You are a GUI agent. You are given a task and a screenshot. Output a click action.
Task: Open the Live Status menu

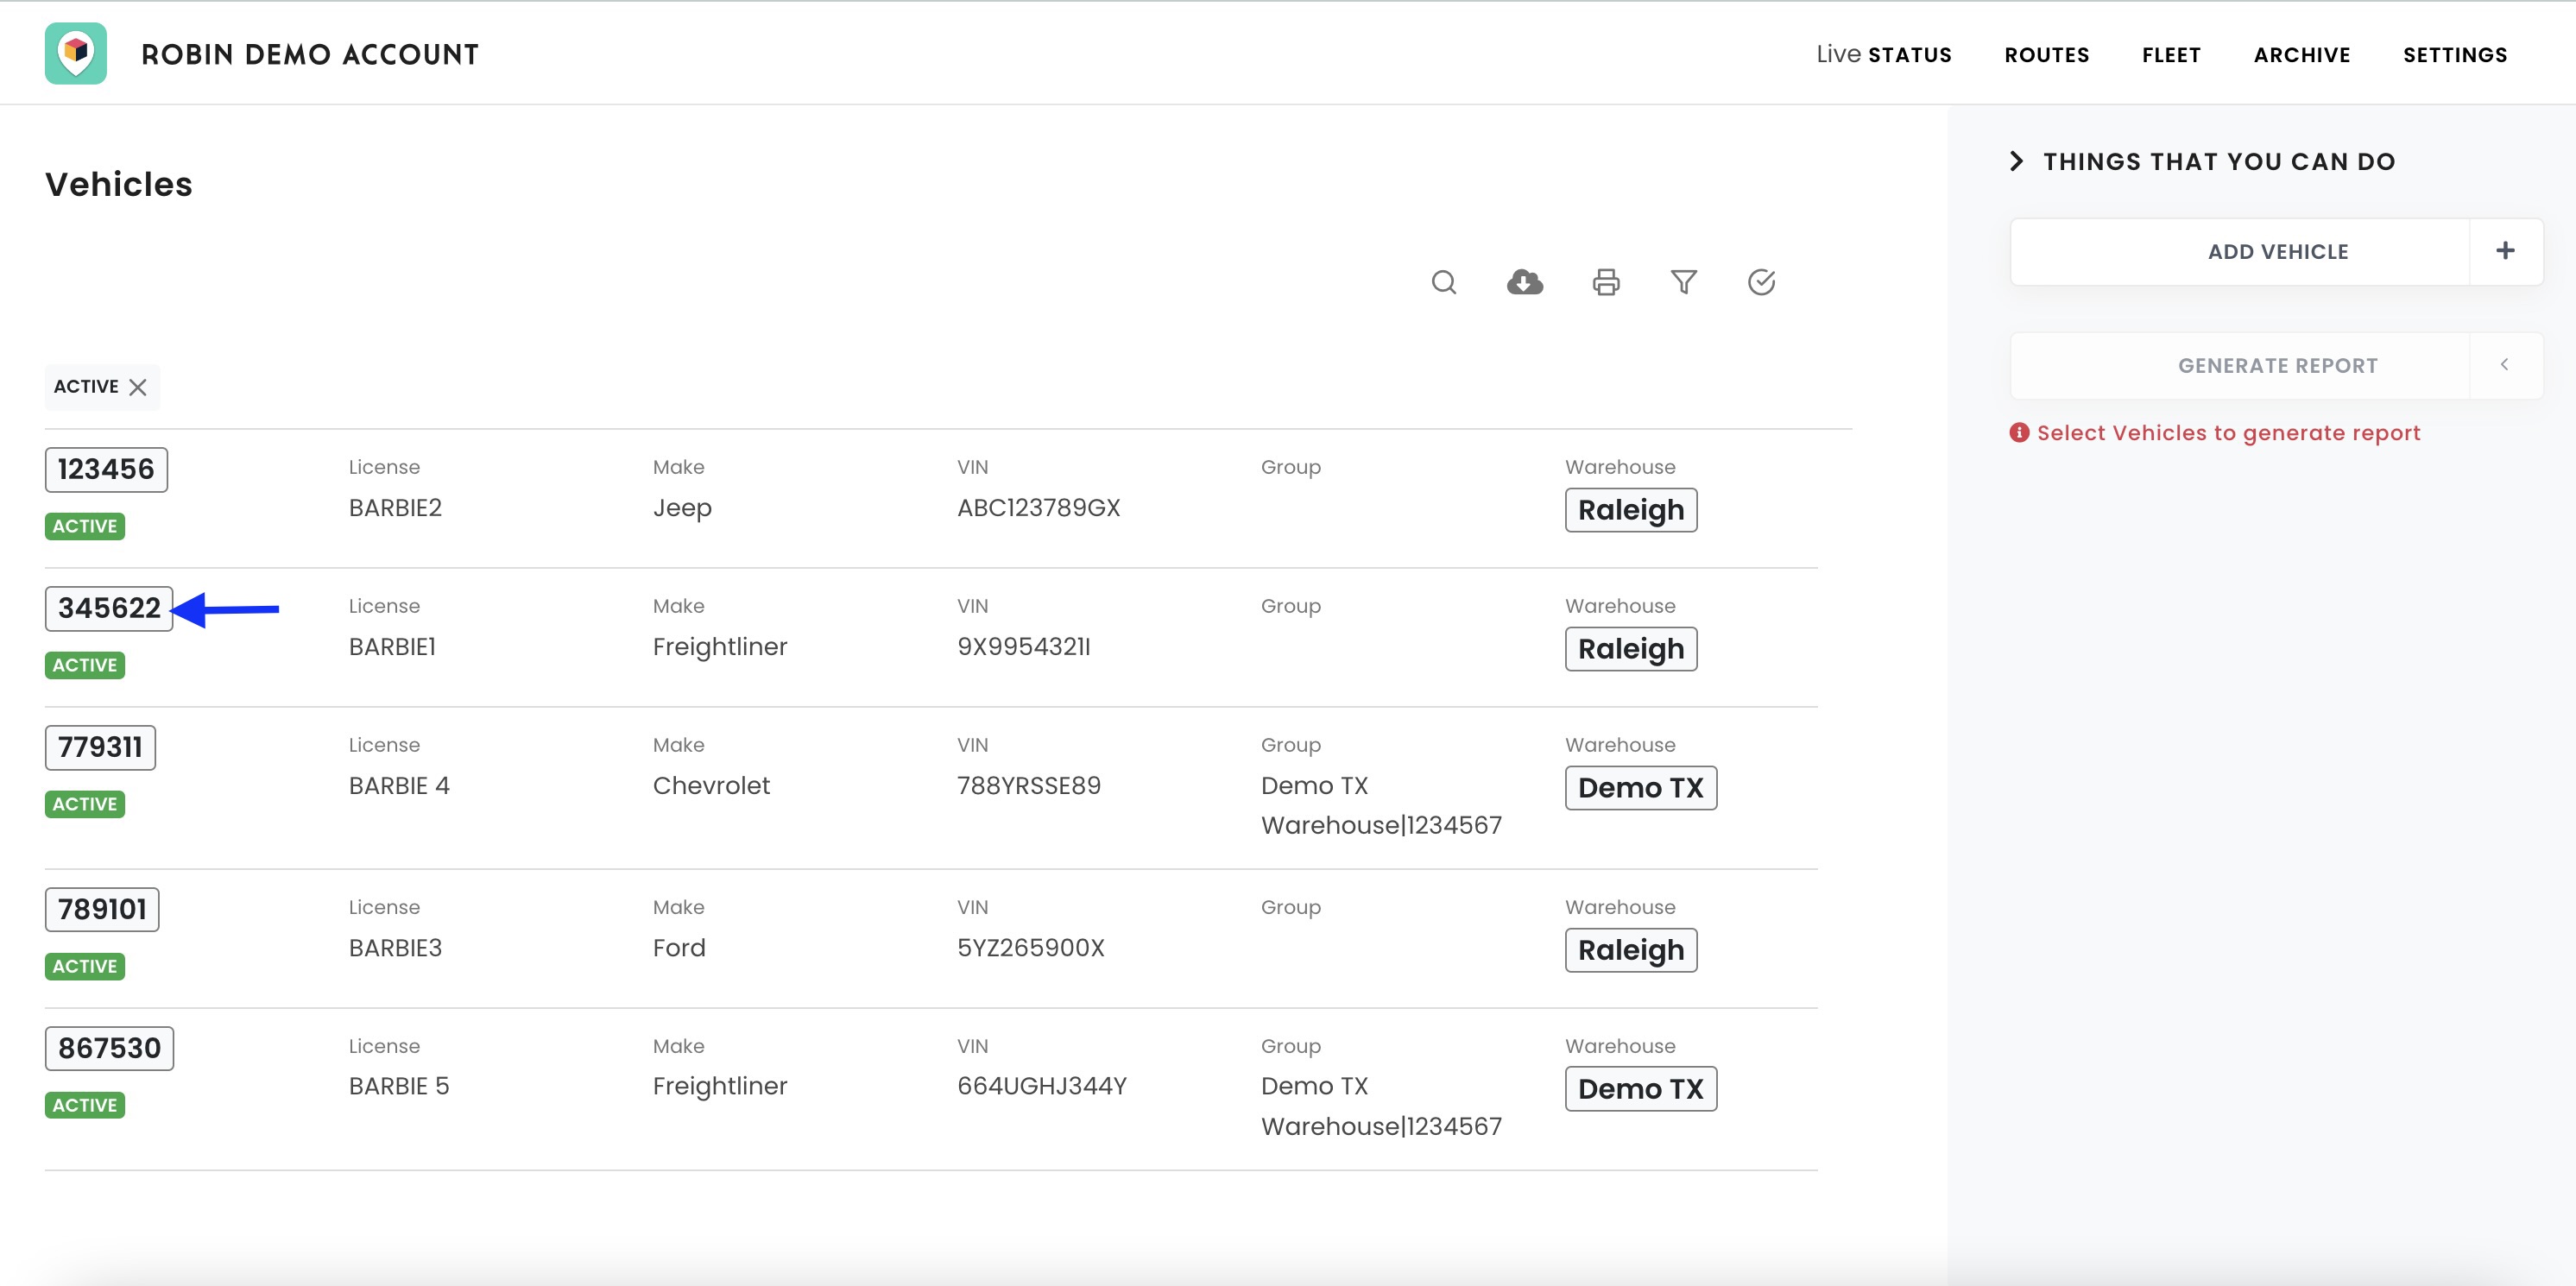tap(1883, 54)
